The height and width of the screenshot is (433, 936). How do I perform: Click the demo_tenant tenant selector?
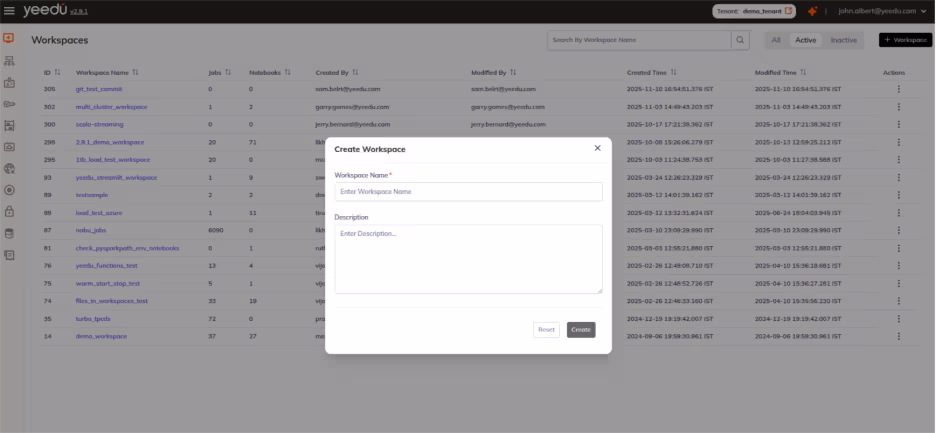click(x=753, y=11)
